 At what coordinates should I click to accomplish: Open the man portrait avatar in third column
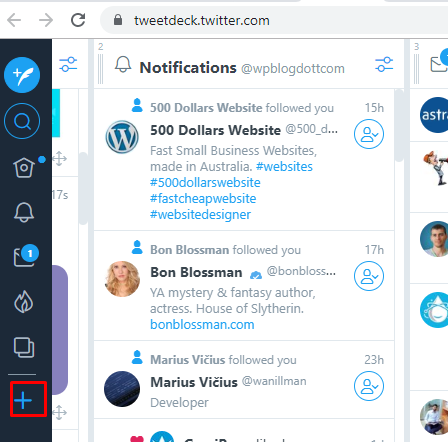click(434, 239)
